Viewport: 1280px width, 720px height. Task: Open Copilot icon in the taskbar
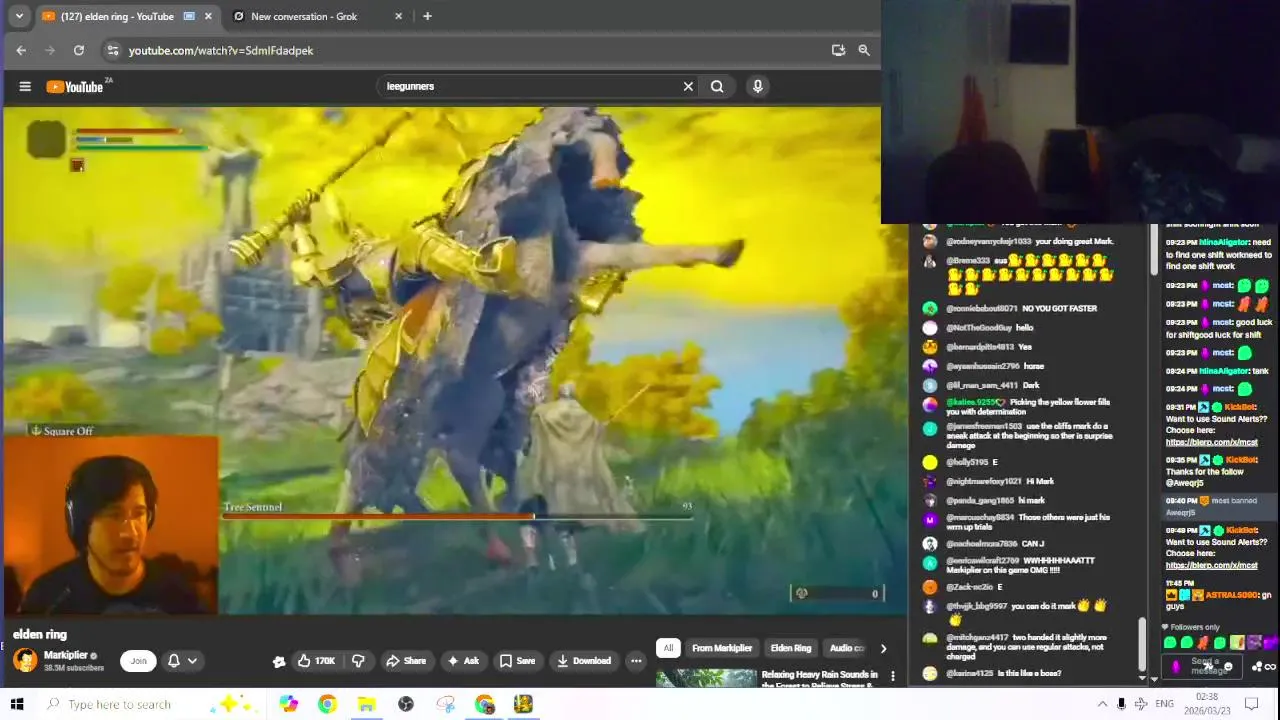click(x=288, y=704)
